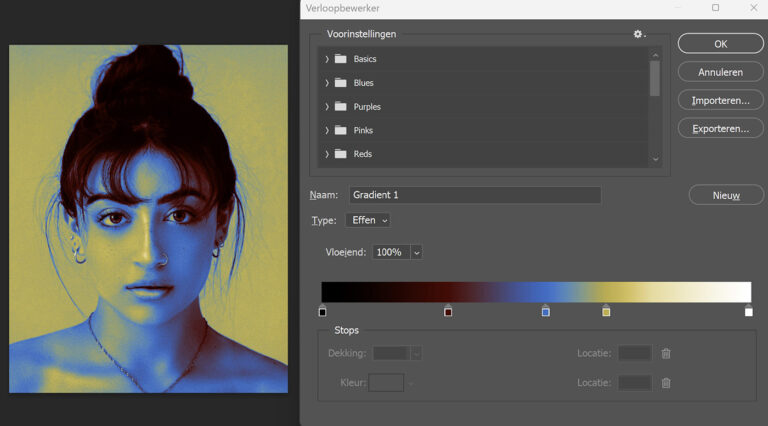Select the blue color stop
Image resolution: width=768 pixels, height=426 pixels.
pyautogui.click(x=545, y=311)
